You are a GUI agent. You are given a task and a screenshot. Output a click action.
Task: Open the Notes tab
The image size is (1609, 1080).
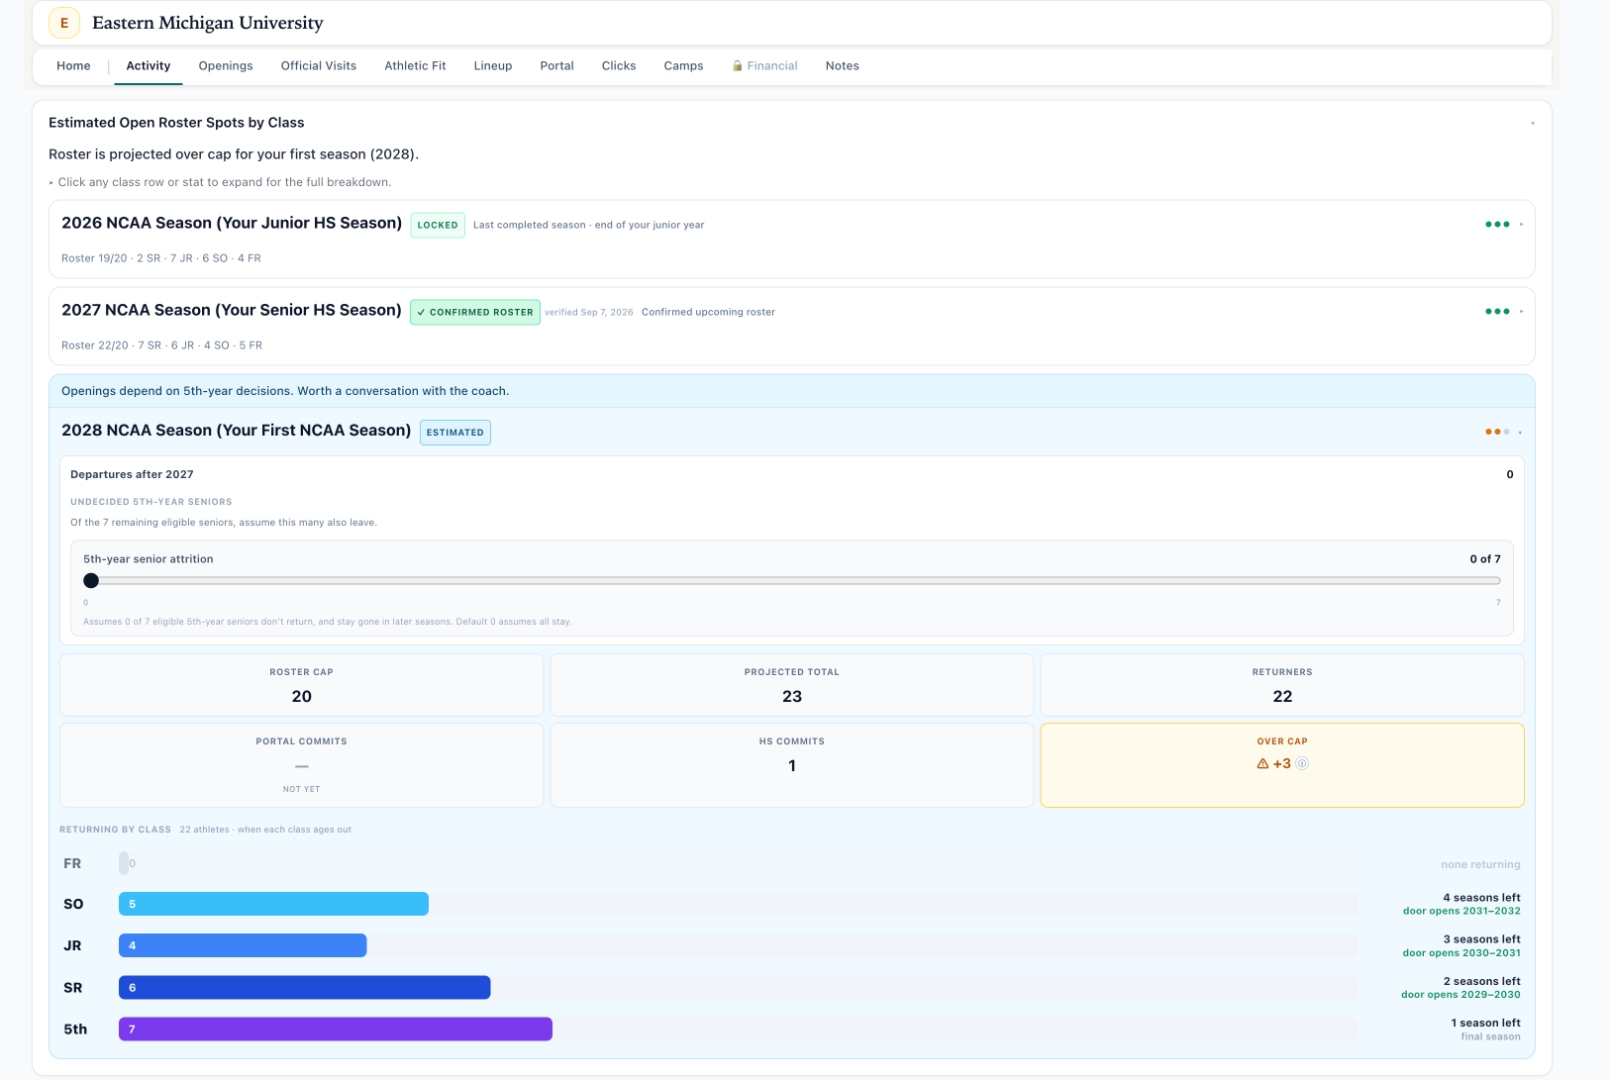click(x=842, y=66)
